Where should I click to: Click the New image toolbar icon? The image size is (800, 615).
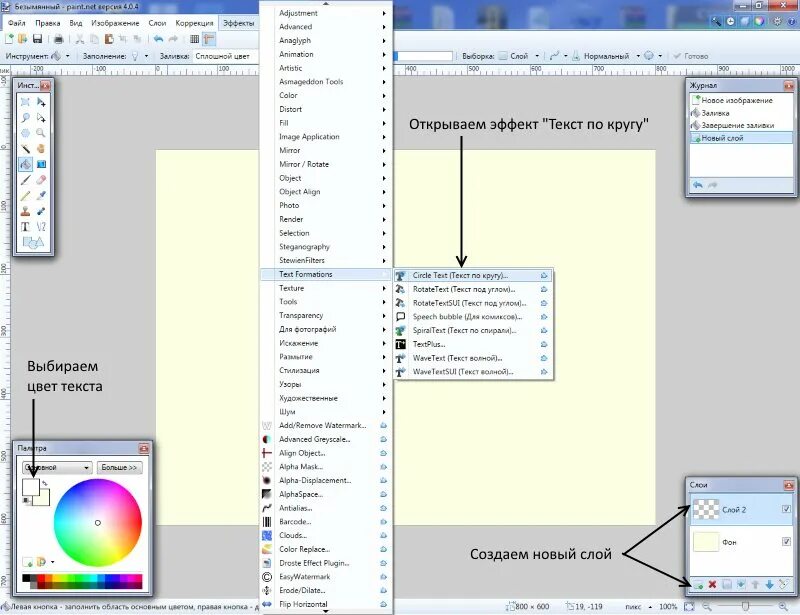point(9,39)
